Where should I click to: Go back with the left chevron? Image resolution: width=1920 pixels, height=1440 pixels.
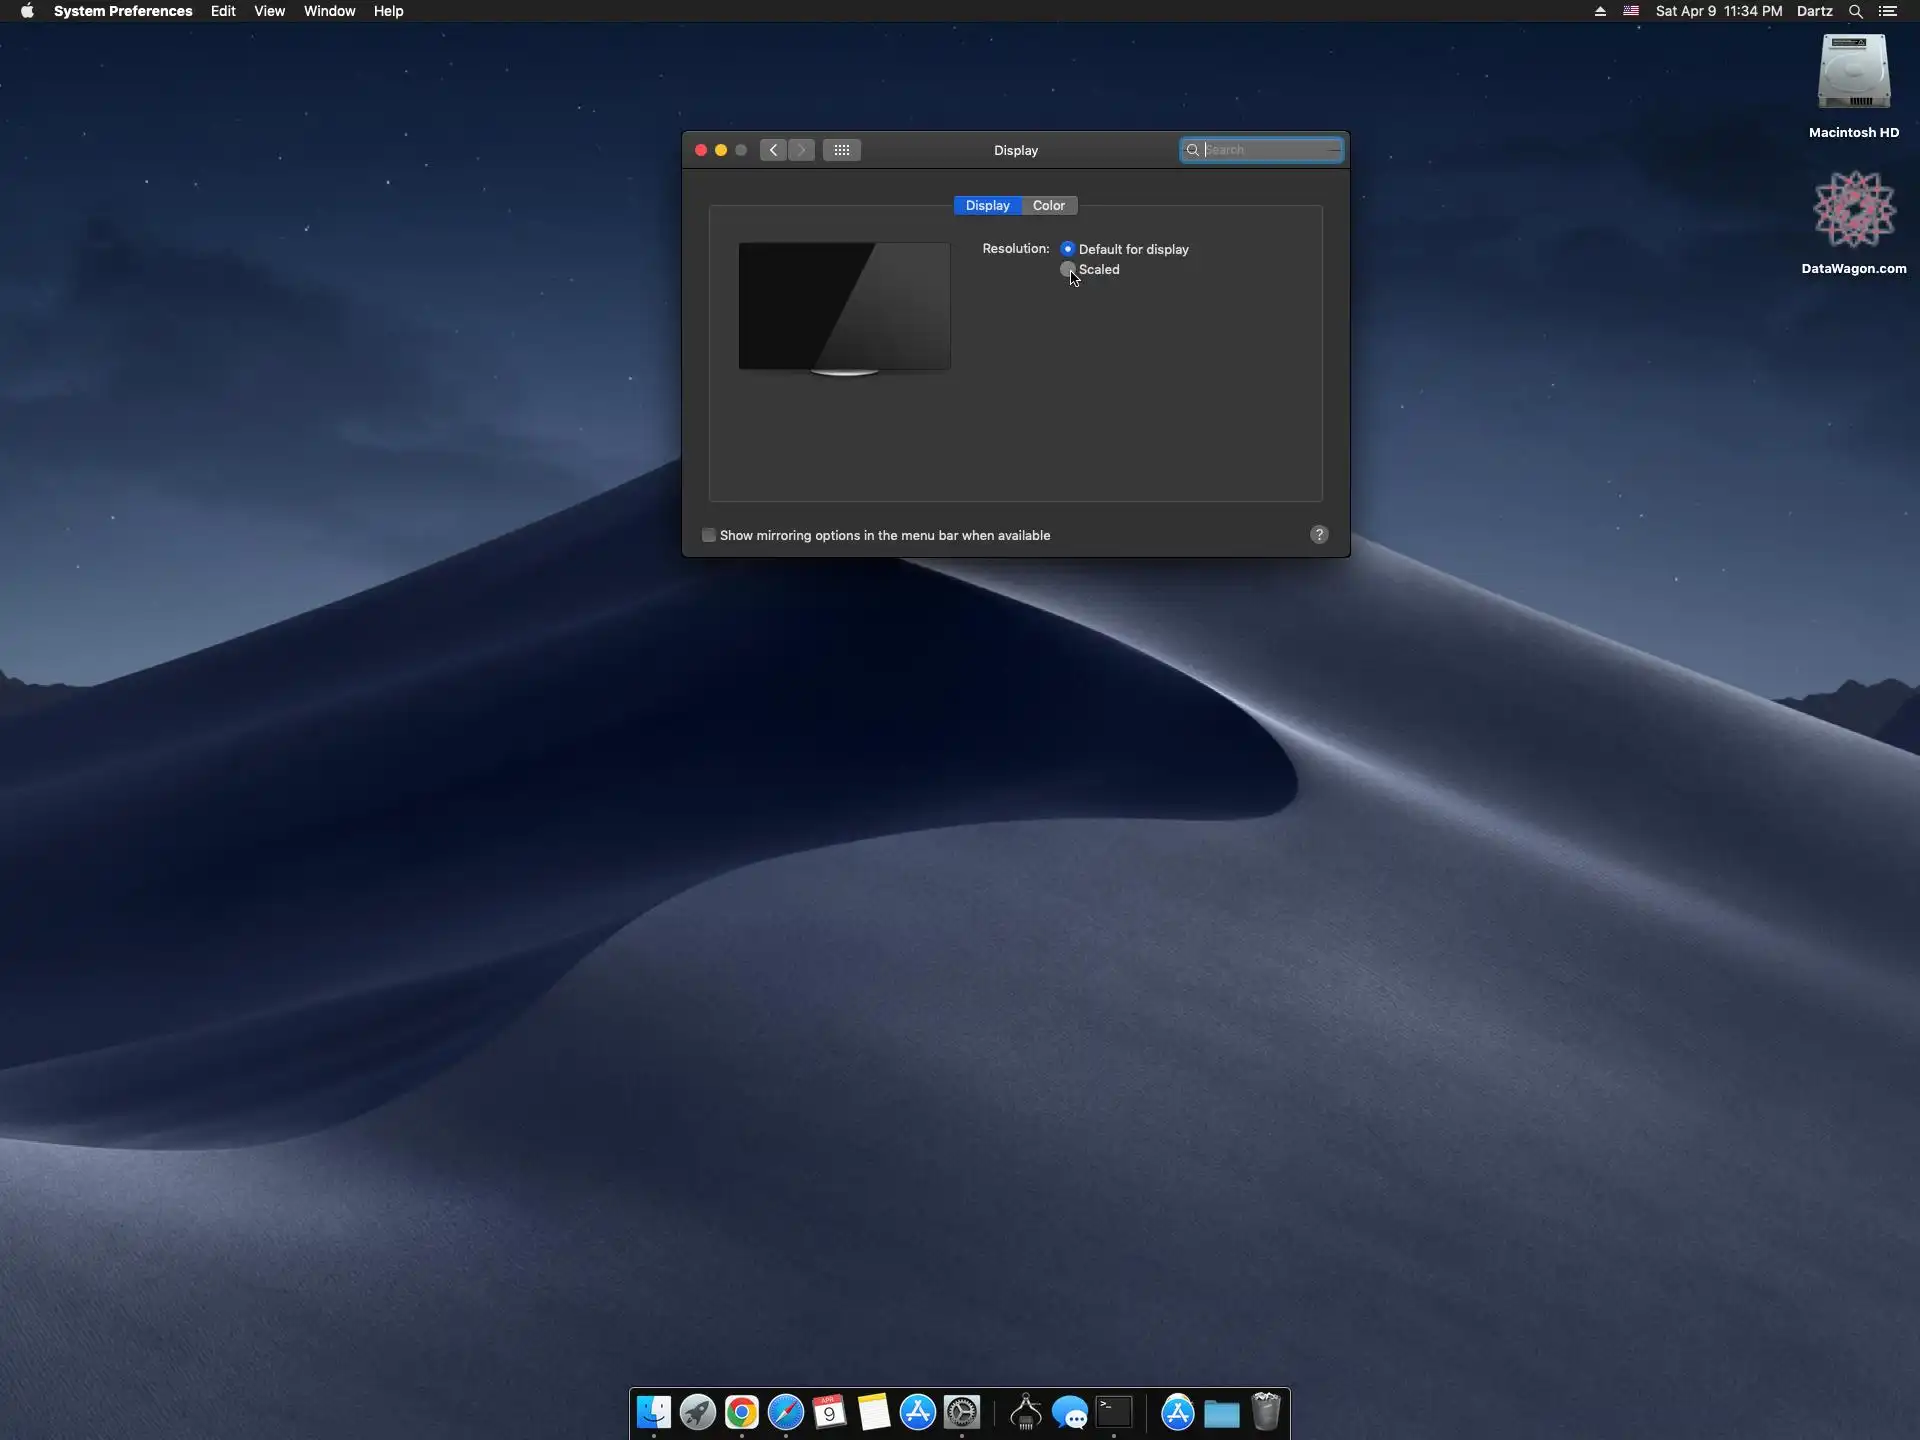click(x=773, y=150)
